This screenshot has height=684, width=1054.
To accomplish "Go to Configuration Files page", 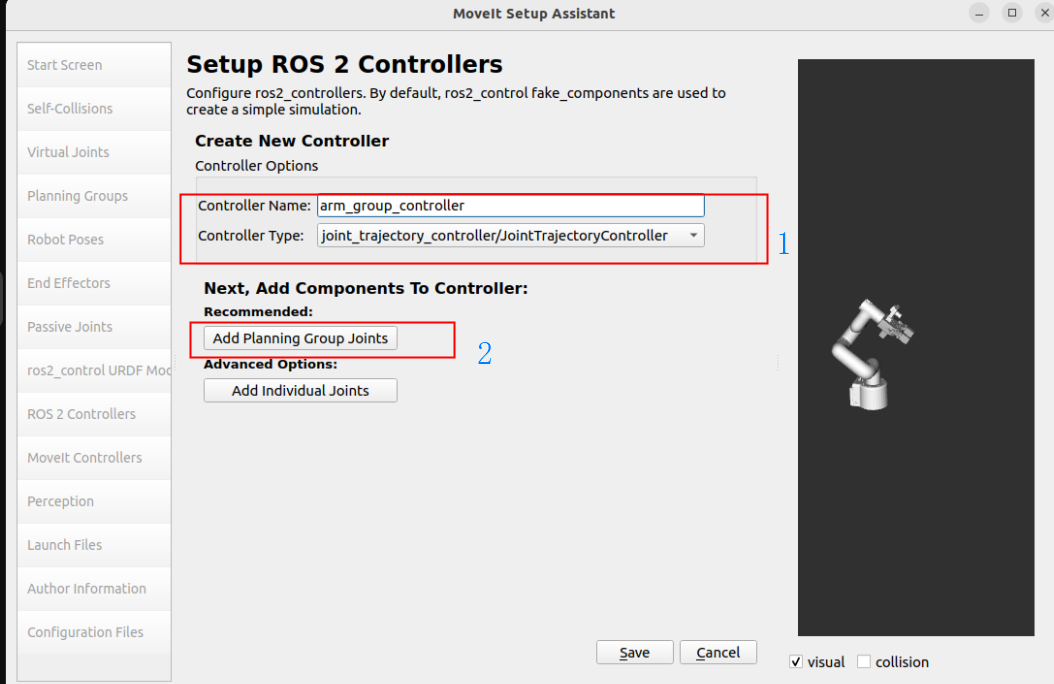I will [x=94, y=633].
